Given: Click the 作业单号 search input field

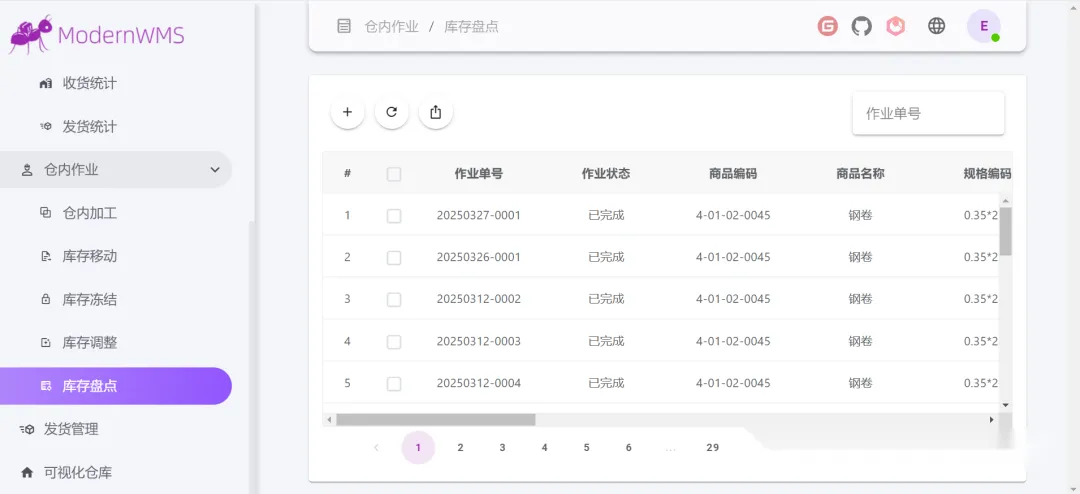Looking at the screenshot, I should click(x=928, y=114).
